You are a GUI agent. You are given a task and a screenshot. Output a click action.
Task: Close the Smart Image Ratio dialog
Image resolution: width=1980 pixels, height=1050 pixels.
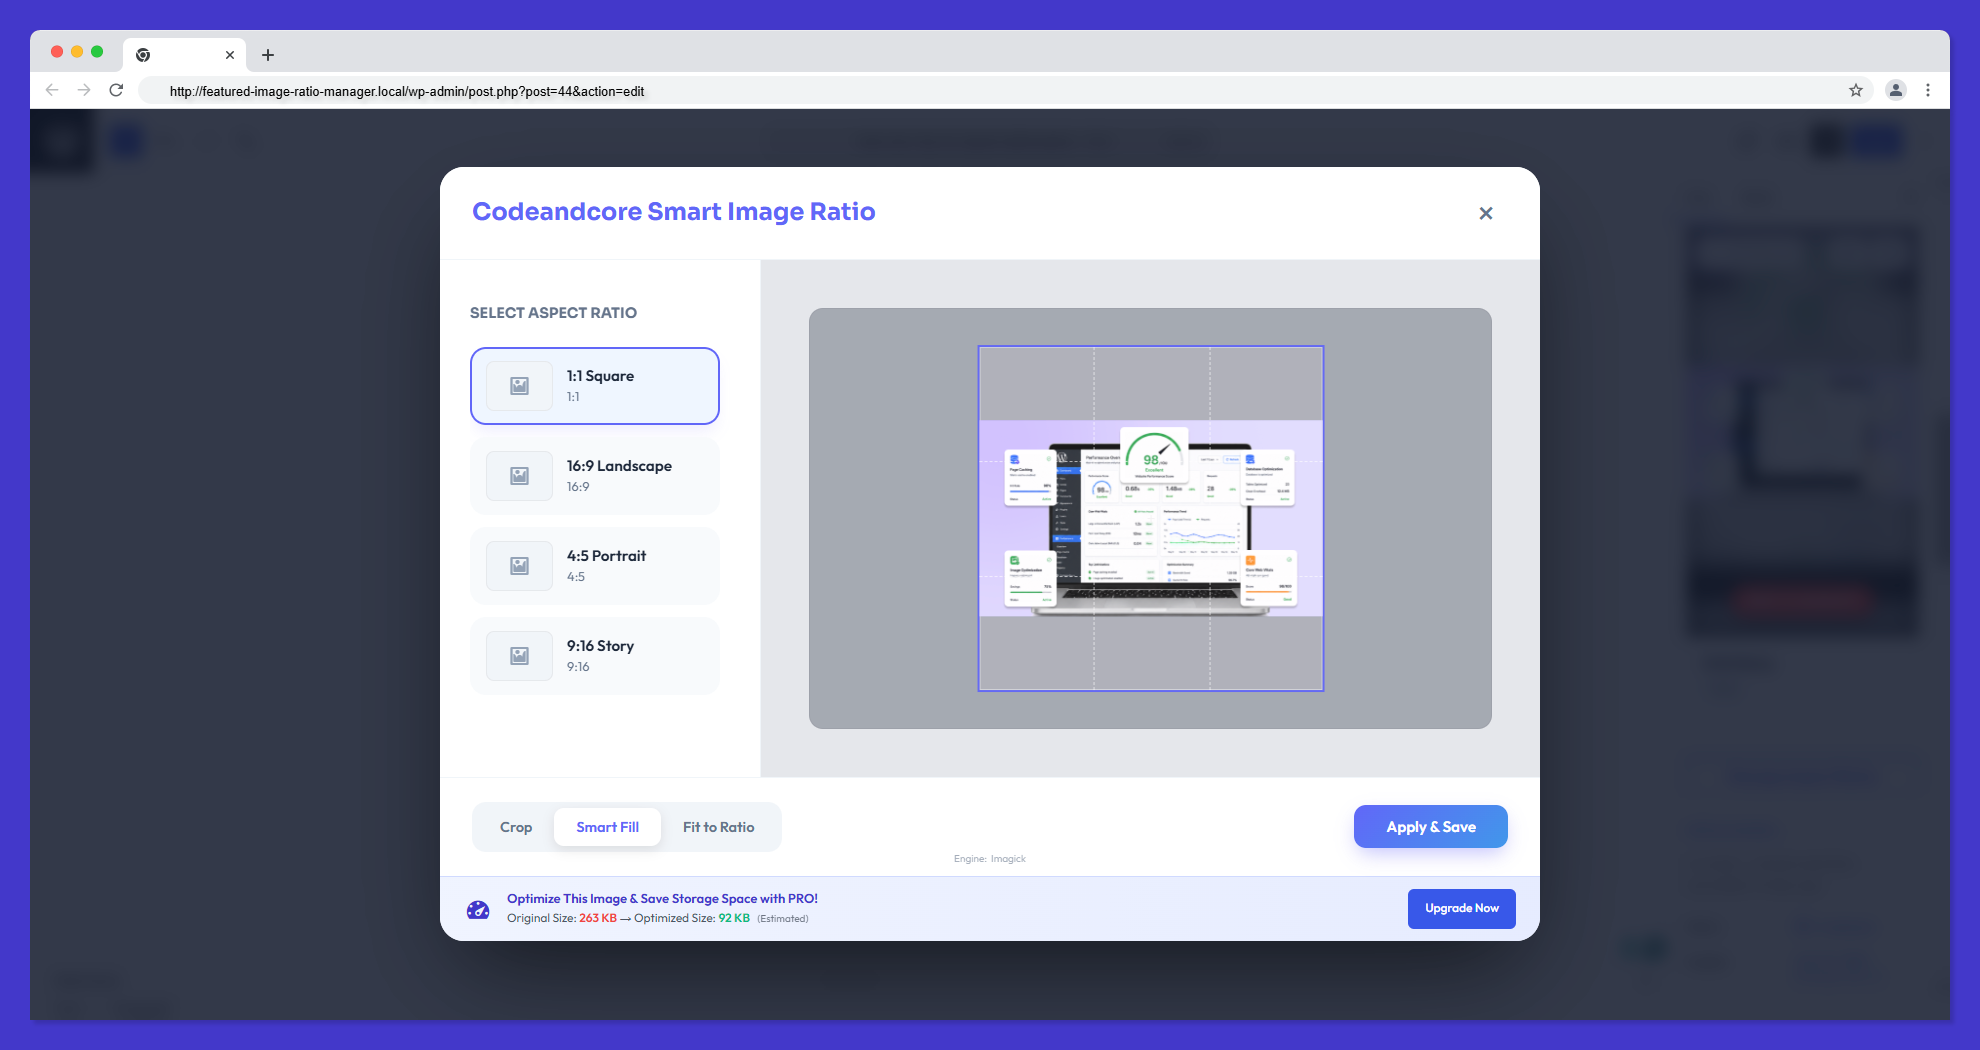click(1486, 213)
